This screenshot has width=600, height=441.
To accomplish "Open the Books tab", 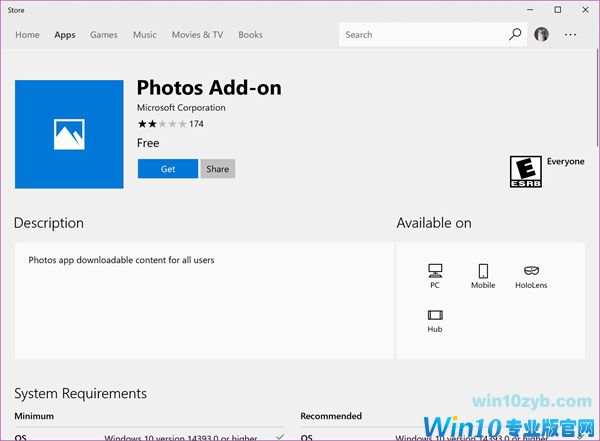I will pyautogui.click(x=250, y=35).
